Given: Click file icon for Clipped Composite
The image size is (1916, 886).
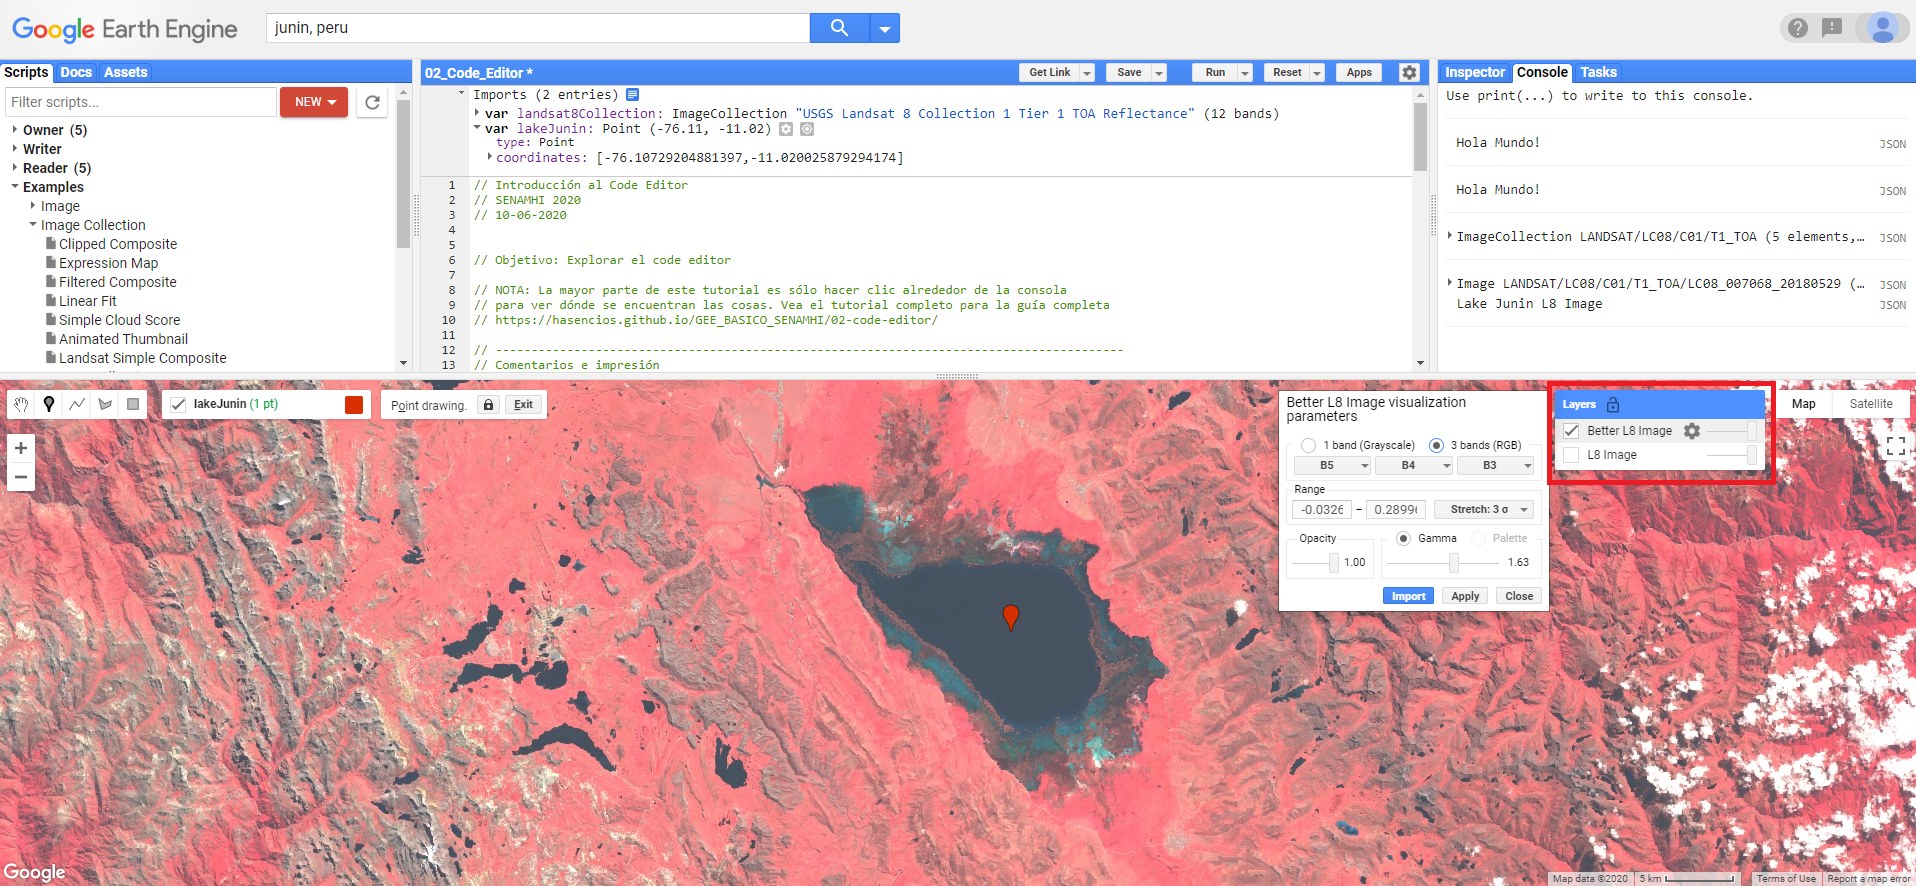Looking at the screenshot, I should click(51, 244).
